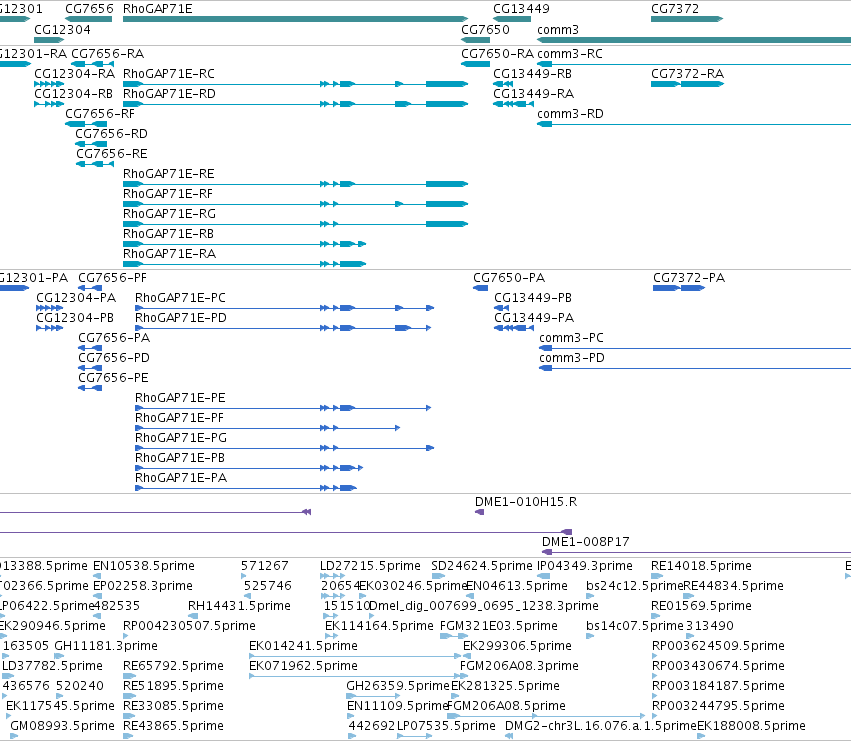Click the CG7656 gene label
This screenshot has height=741, width=851.
coord(89,9)
